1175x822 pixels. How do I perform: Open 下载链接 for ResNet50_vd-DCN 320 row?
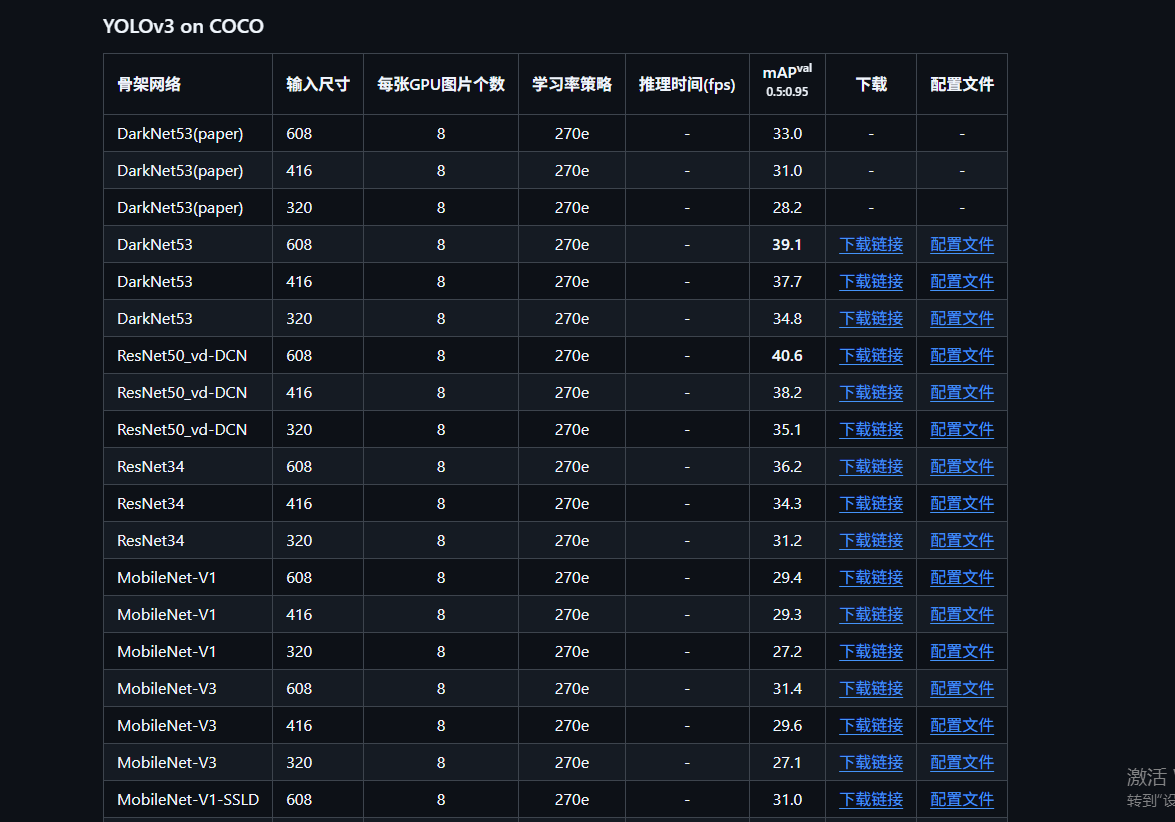tap(871, 429)
